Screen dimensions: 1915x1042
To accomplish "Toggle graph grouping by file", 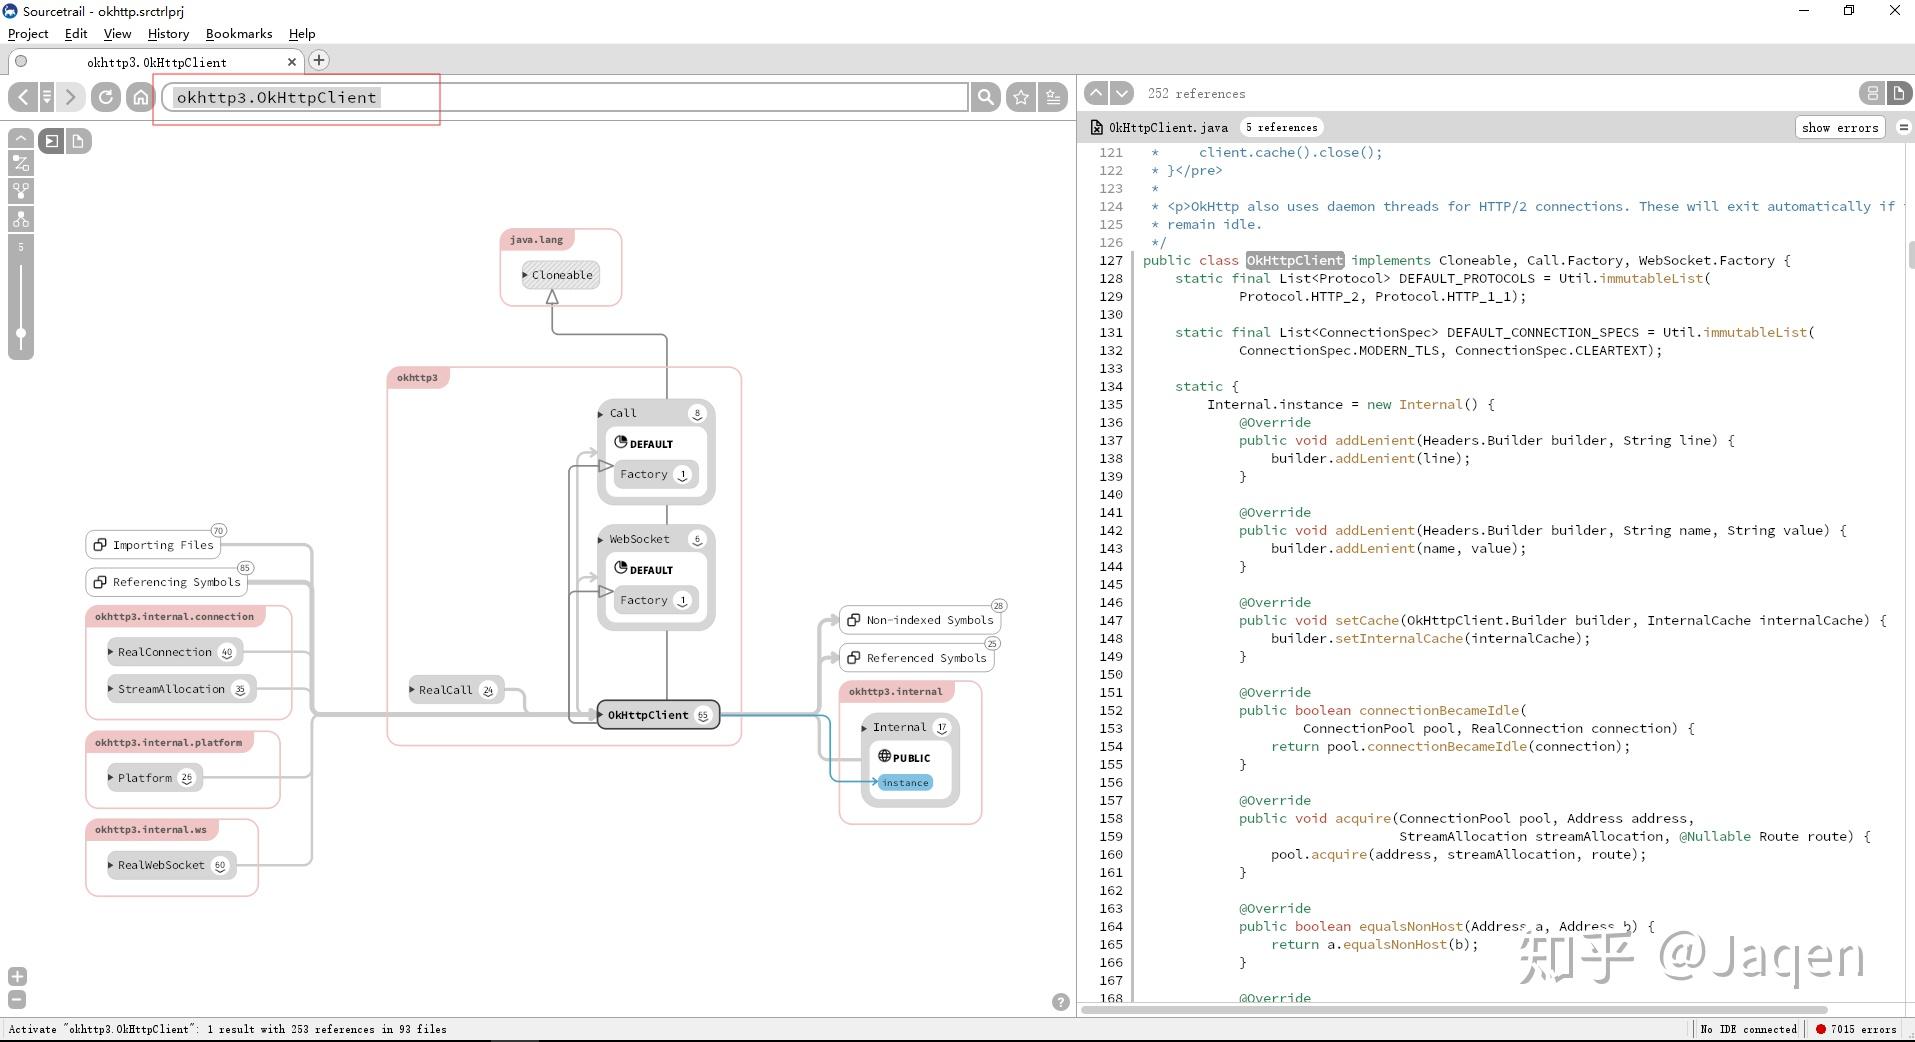I will pyautogui.click(x=78, y=141).
